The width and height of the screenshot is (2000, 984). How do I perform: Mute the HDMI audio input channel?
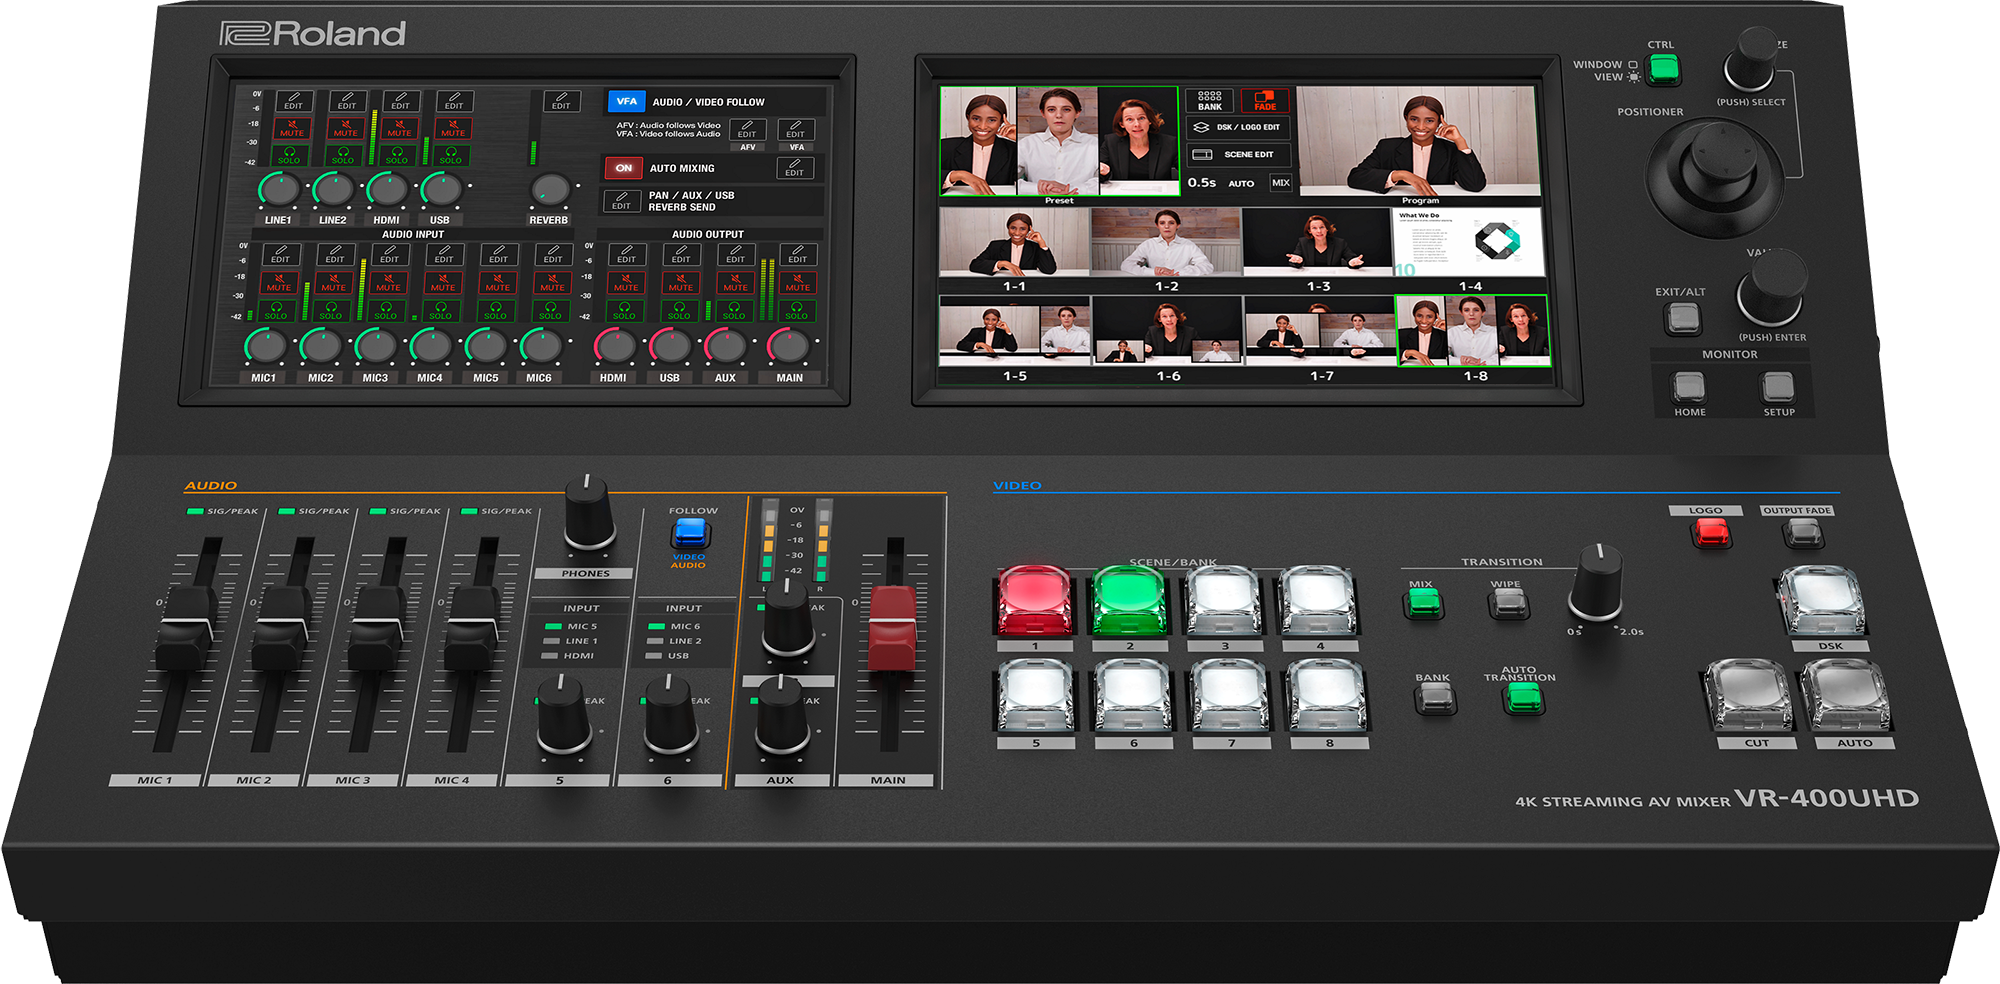click(x=399, y=129)
